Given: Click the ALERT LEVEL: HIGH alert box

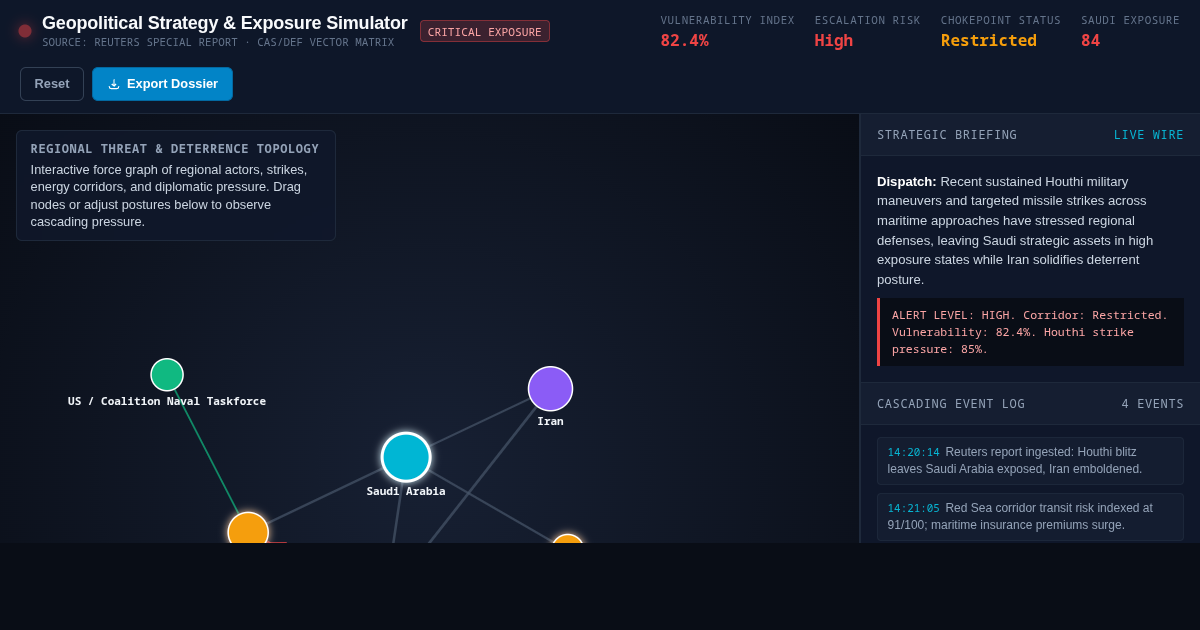Looking at the screenshot, I should point(1030,332).
